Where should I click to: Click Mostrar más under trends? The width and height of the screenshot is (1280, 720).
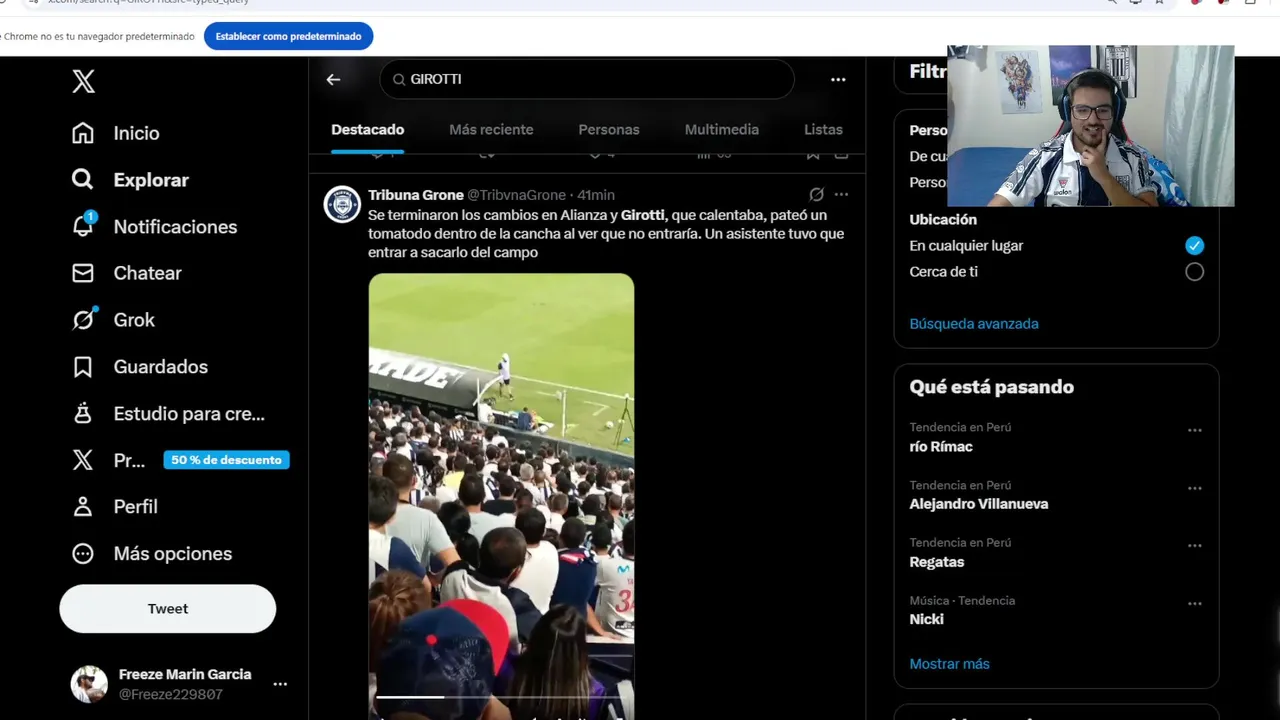pos(949,664)
